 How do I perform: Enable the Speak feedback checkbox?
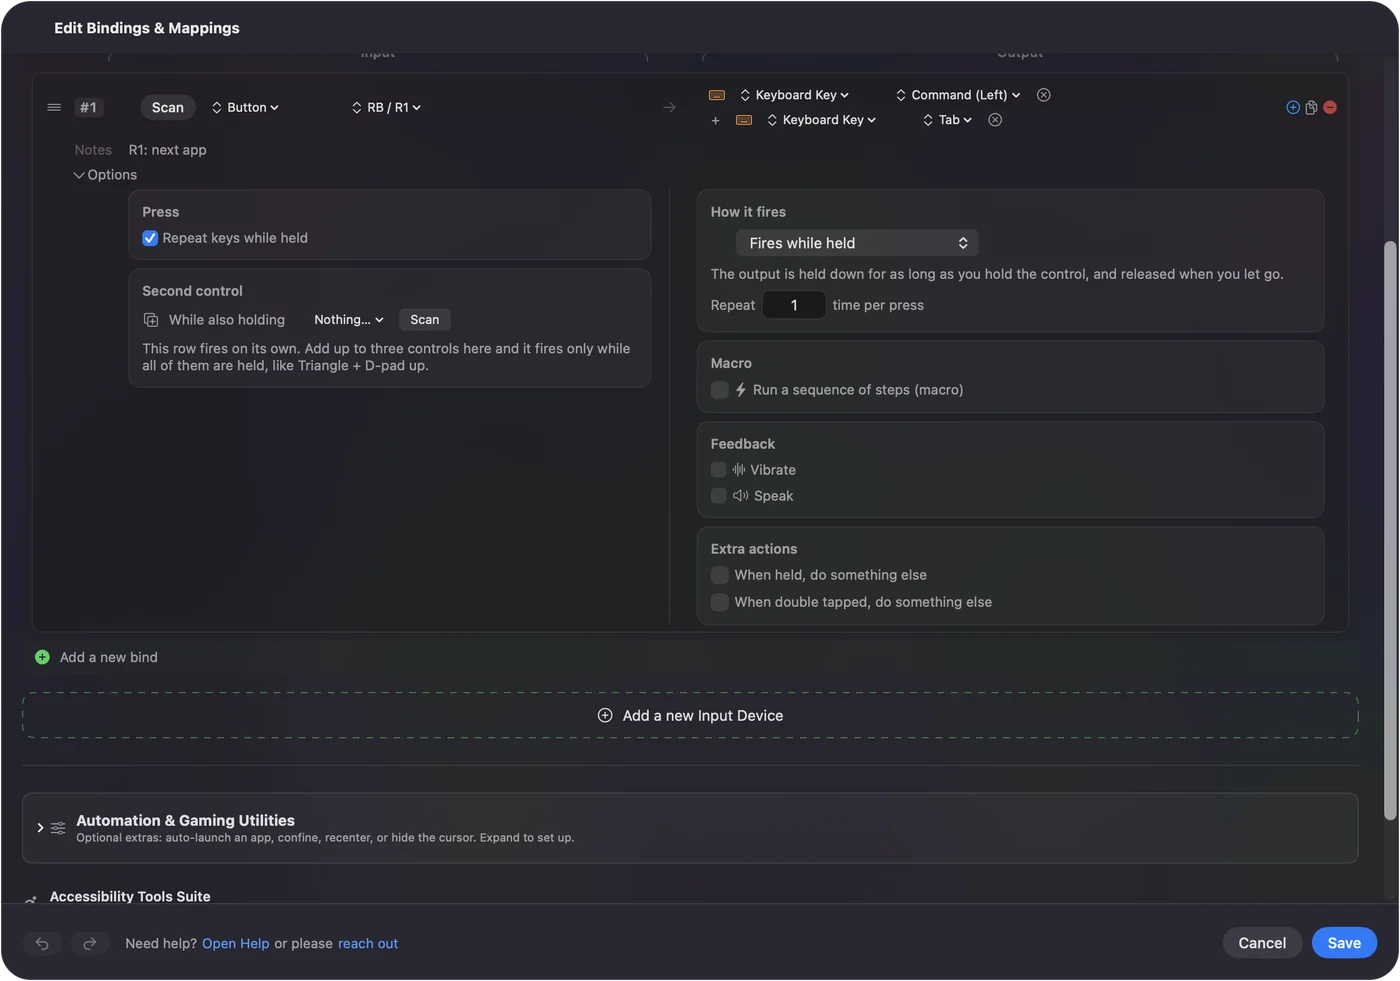[x=718, y=495]
